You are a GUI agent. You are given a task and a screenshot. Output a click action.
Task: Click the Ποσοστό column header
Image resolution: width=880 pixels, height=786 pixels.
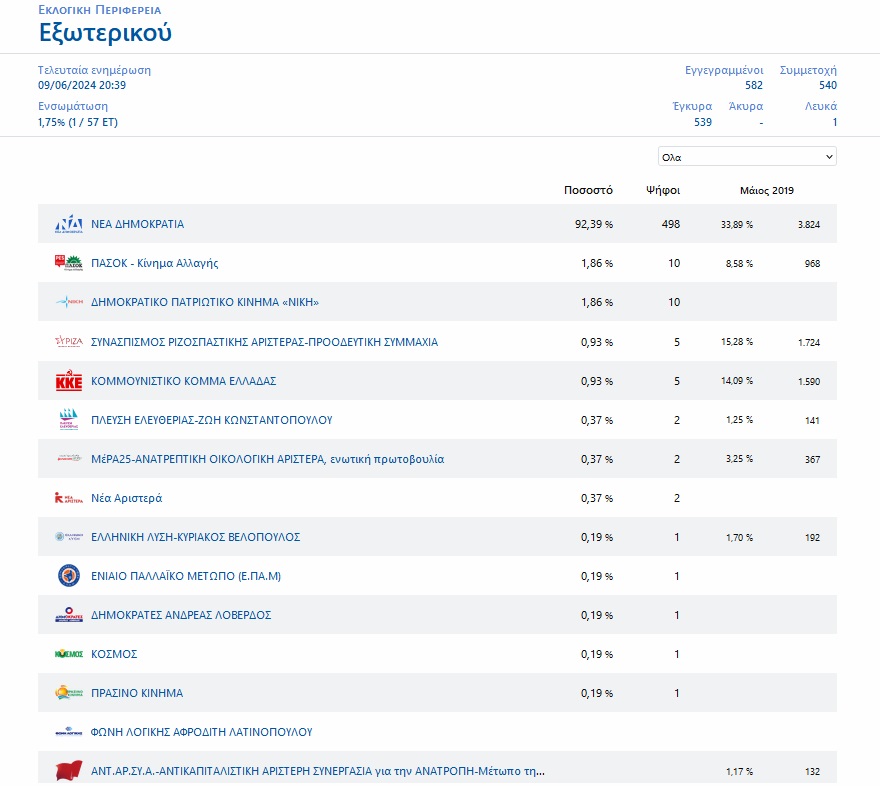tap(588, 190)
